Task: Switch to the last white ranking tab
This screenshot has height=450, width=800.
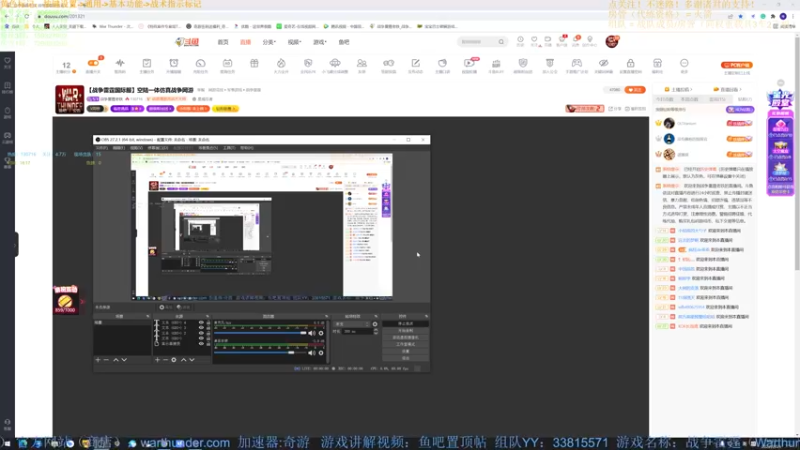Action: pos(745,99)
